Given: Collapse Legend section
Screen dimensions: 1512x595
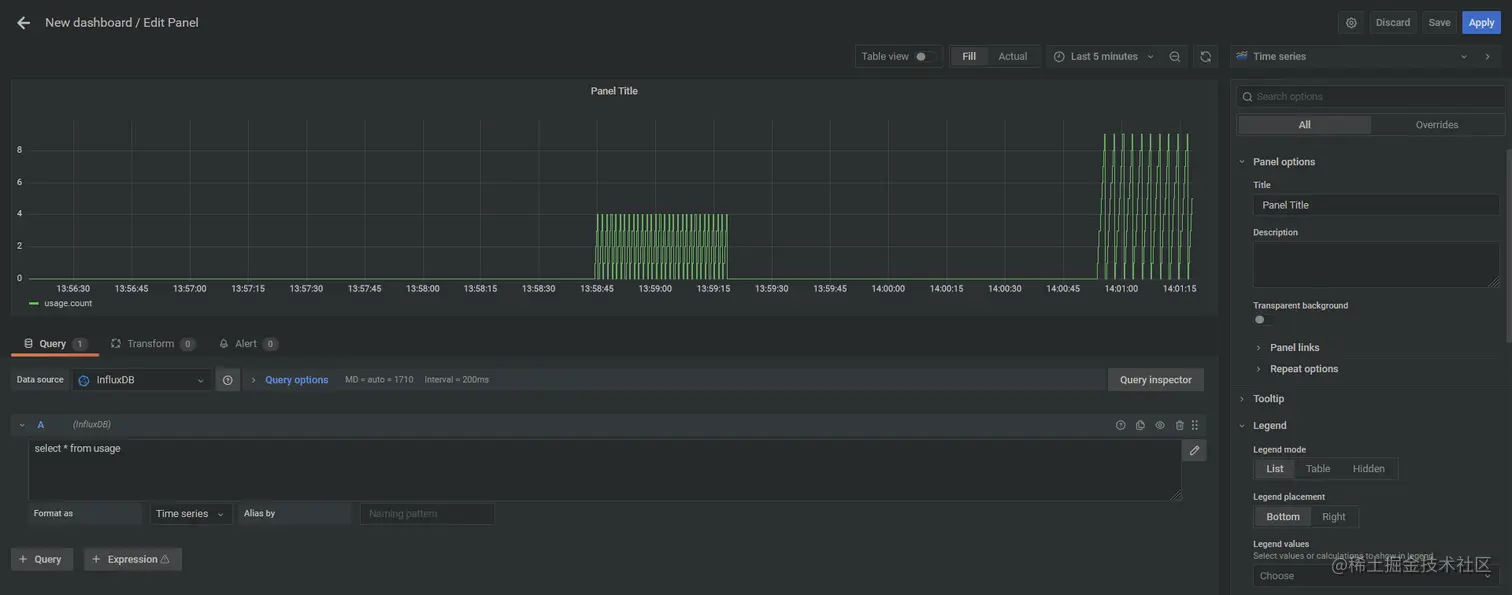Looking at the screenshot, I should tap(1269, 426).
